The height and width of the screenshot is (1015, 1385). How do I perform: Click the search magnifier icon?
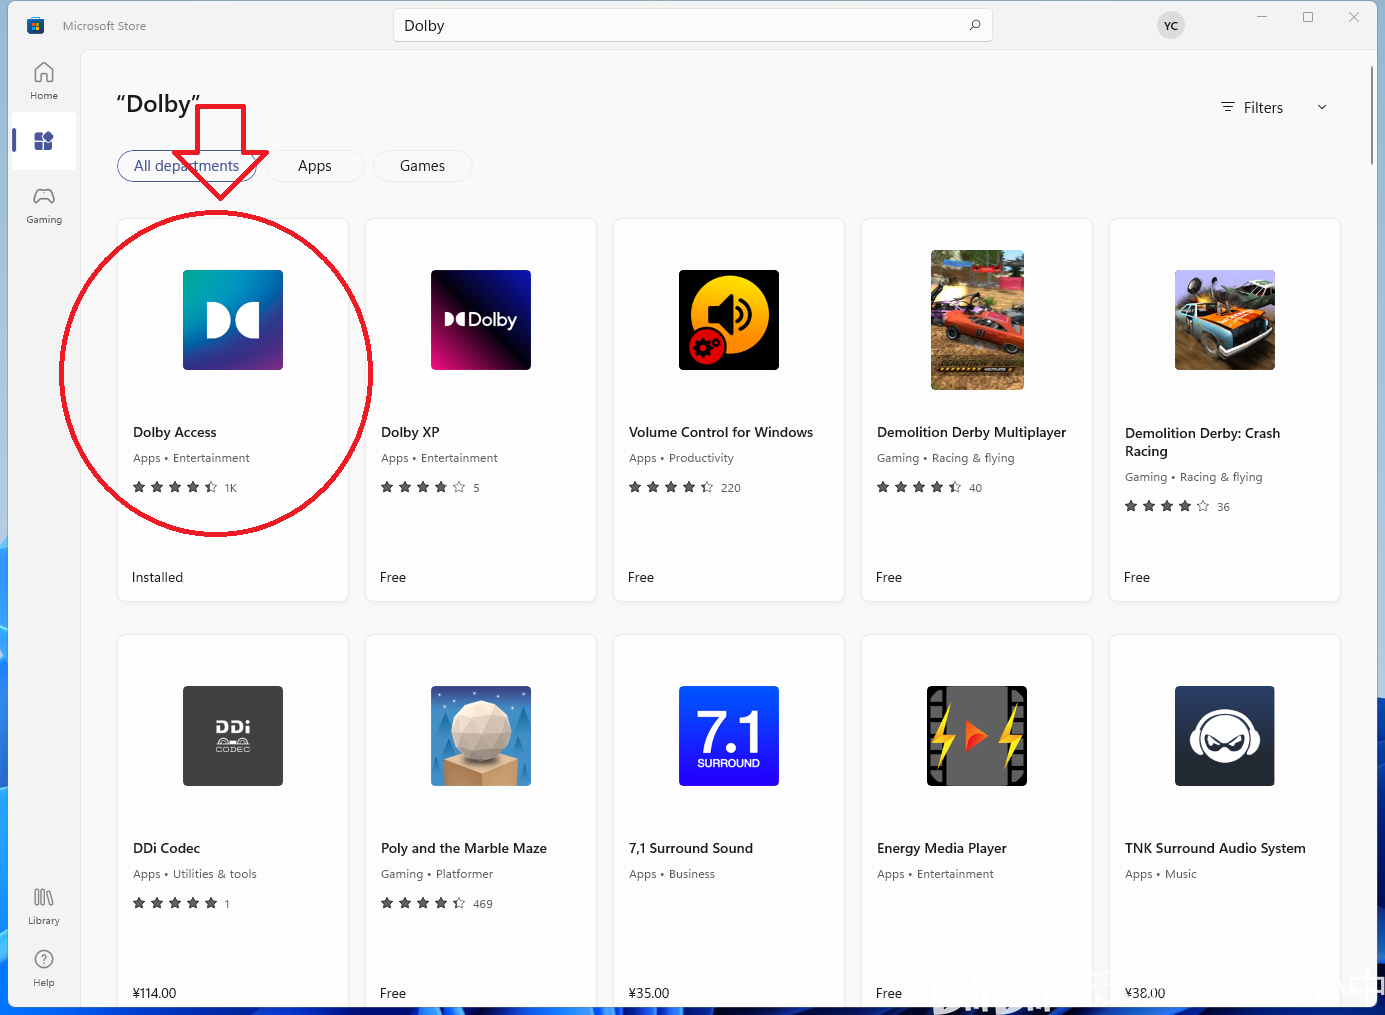975,25
